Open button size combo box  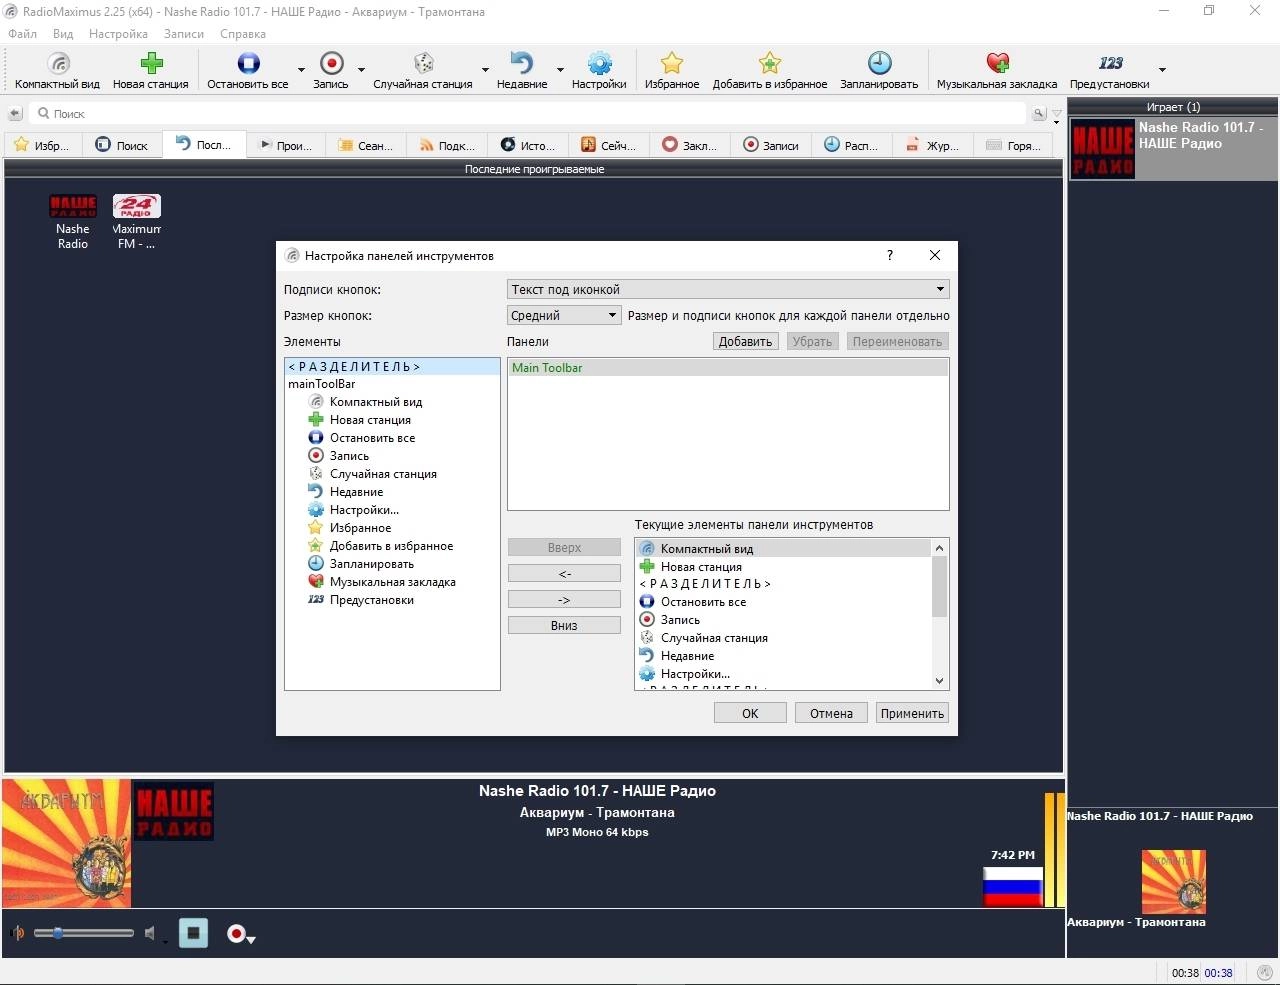pos(565,315)
